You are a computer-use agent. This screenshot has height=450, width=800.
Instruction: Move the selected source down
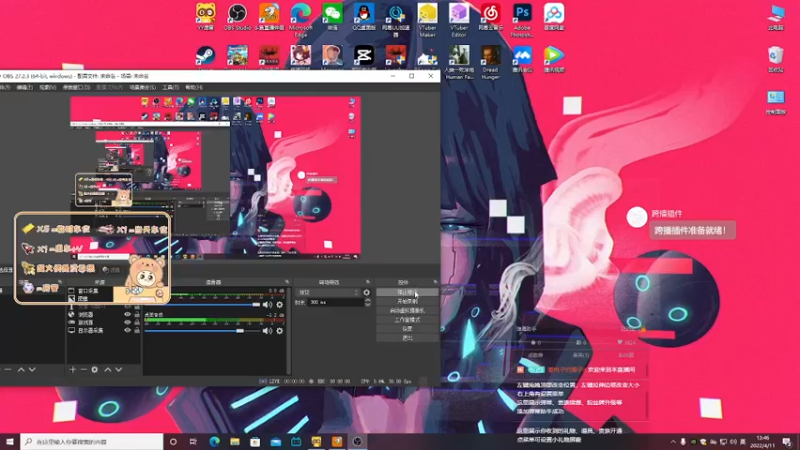pyautogui.click(x=118, y=369)
